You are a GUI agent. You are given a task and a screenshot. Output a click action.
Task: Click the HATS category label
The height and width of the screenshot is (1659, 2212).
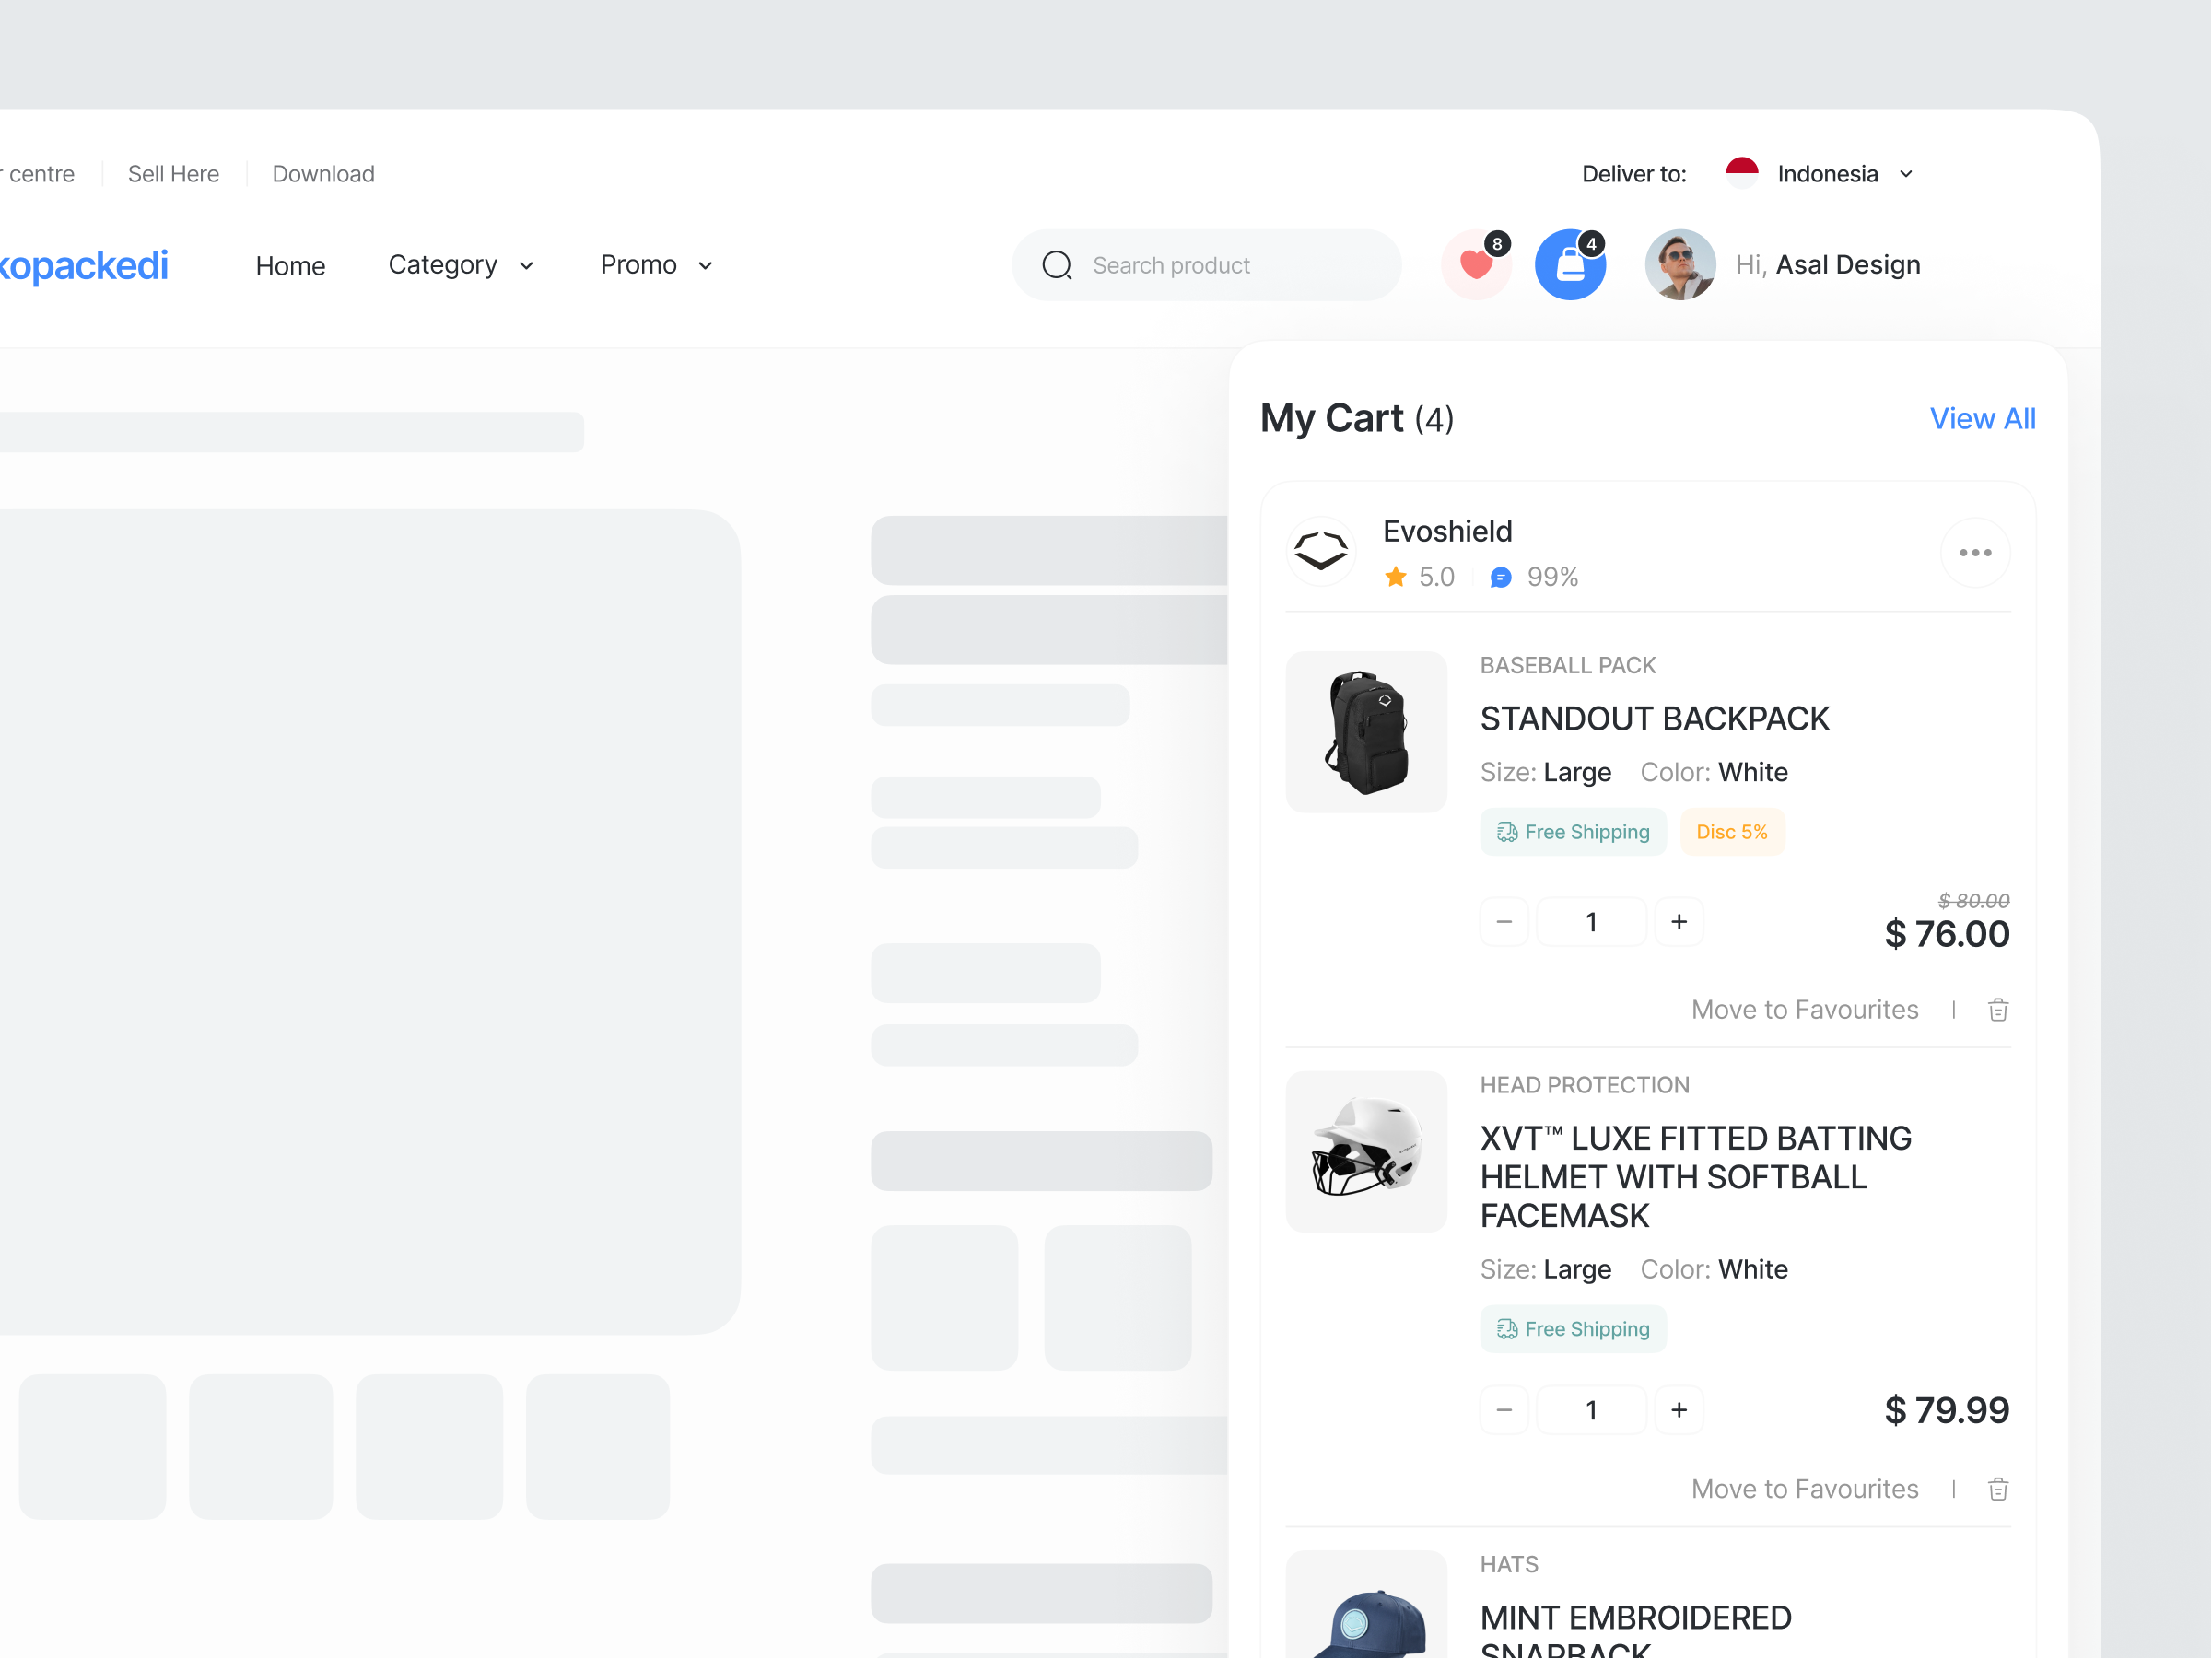point(1509,1565)
